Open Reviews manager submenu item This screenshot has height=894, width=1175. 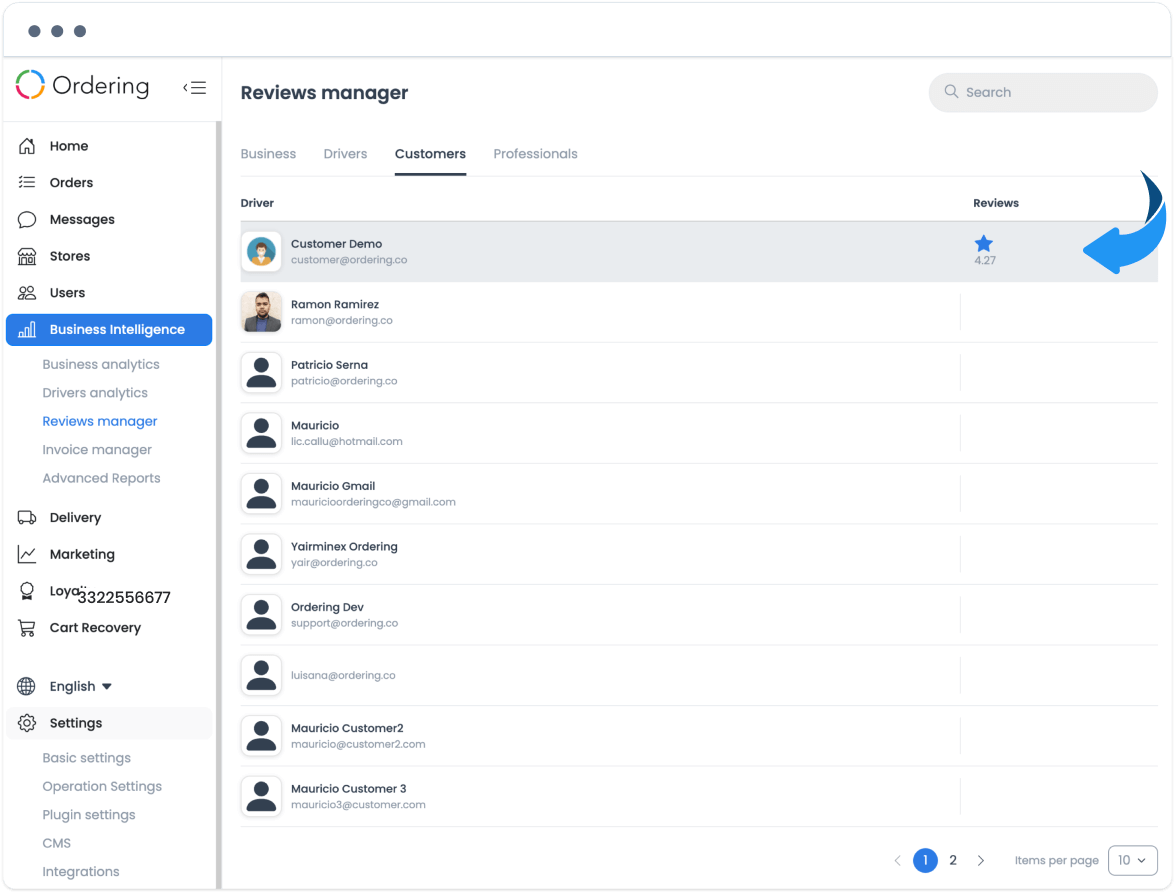(100, 421)
